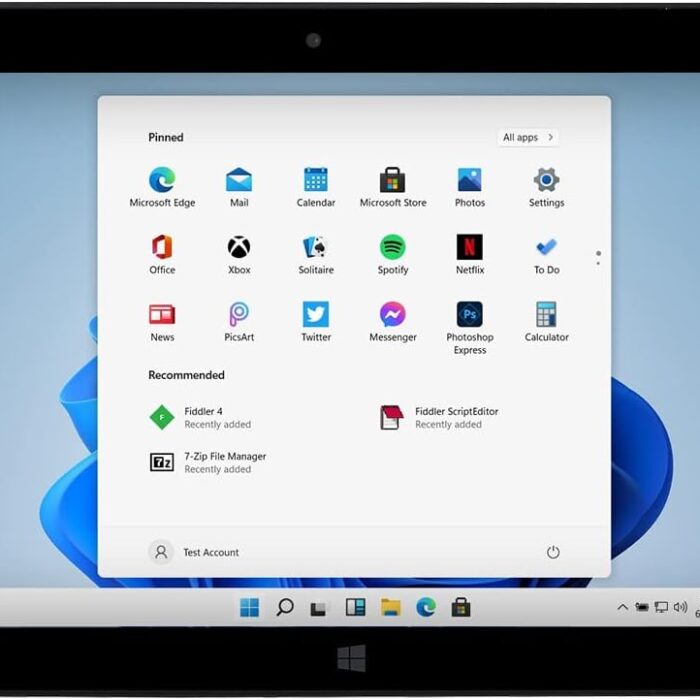Open Search from the taskbar
Image resolution: width=700 pixels, height=700 pixels.
[284, 607]
